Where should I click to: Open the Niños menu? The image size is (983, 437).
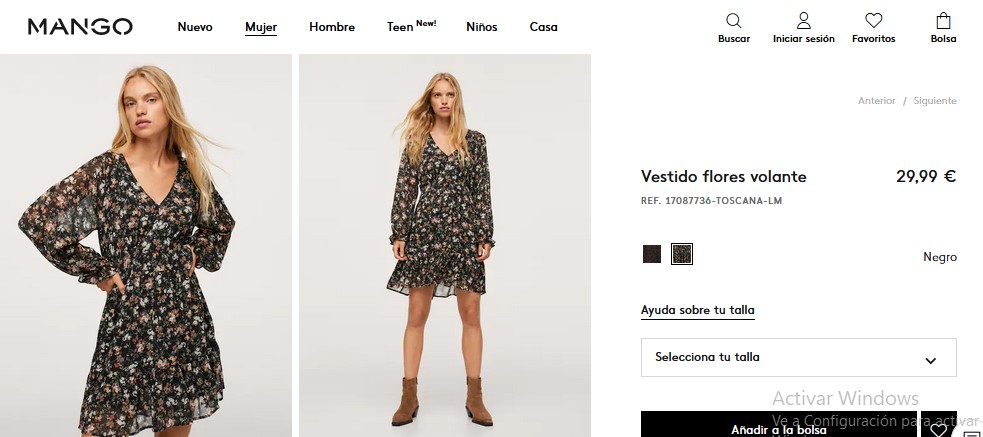coord(481,27)
